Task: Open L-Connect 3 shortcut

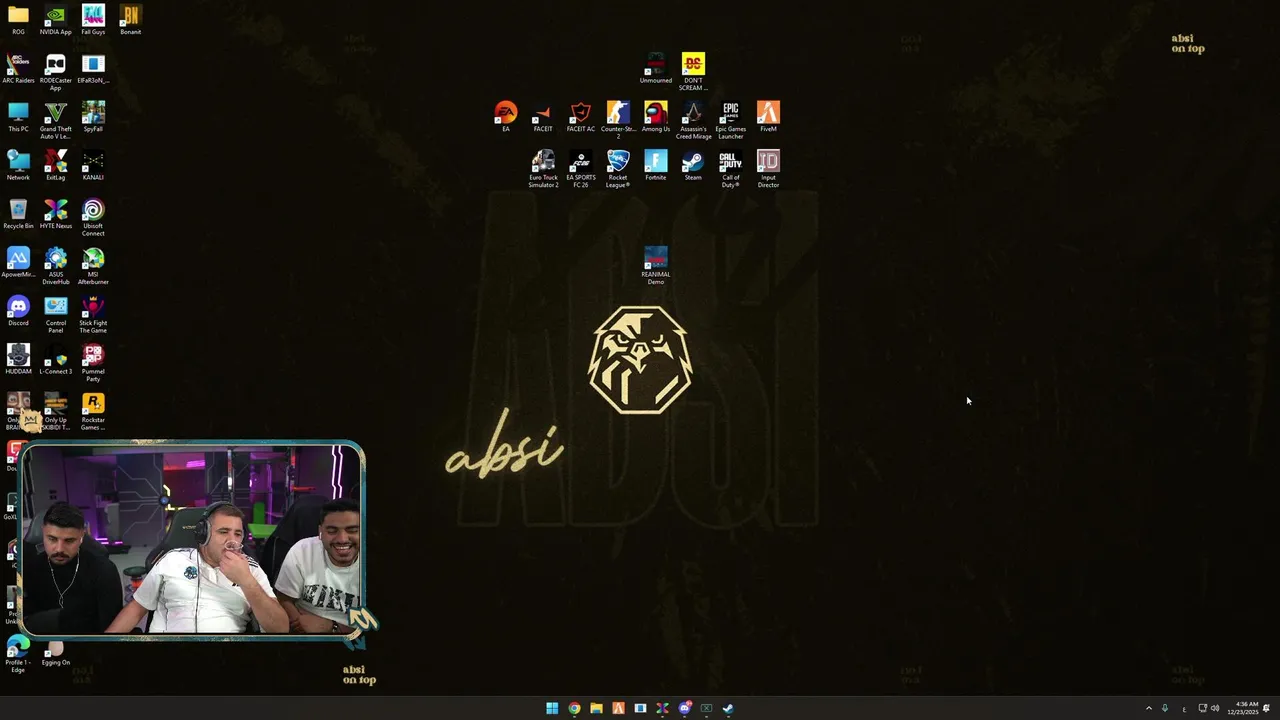Action: pos(55,359)
